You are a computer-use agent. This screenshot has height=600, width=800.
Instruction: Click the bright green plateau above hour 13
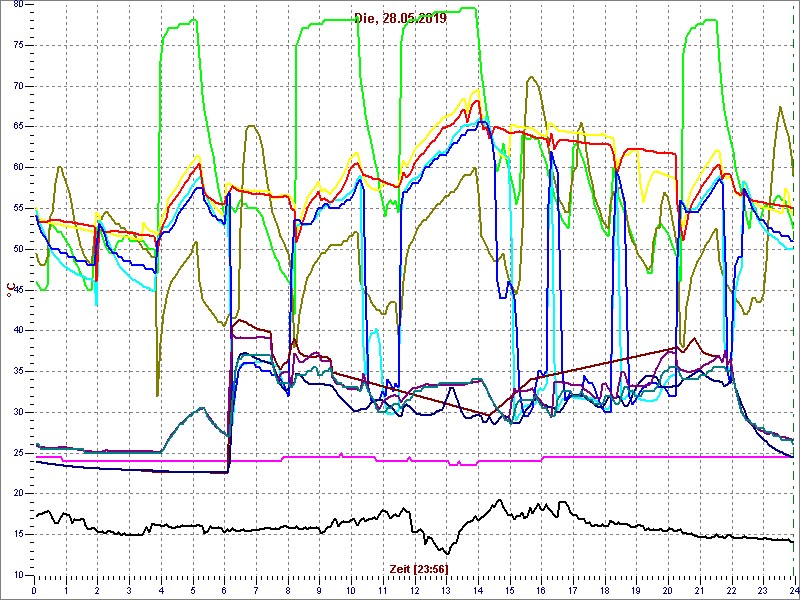[445, 10]
